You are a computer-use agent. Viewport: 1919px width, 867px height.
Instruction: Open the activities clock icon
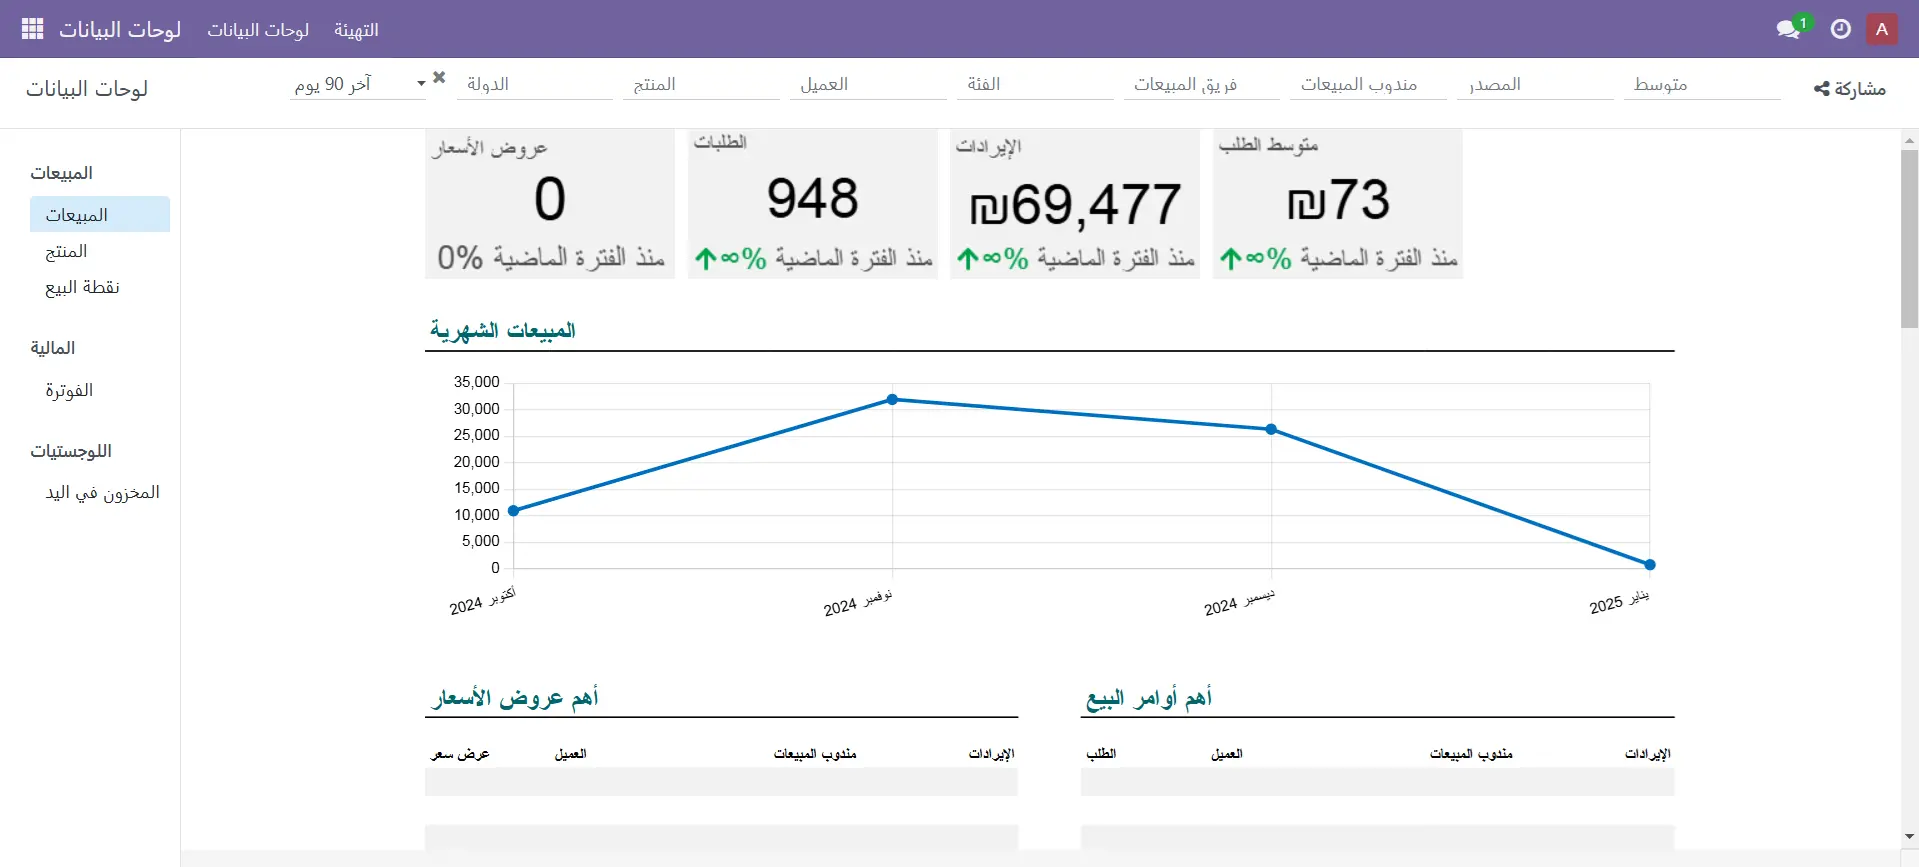1840,30
